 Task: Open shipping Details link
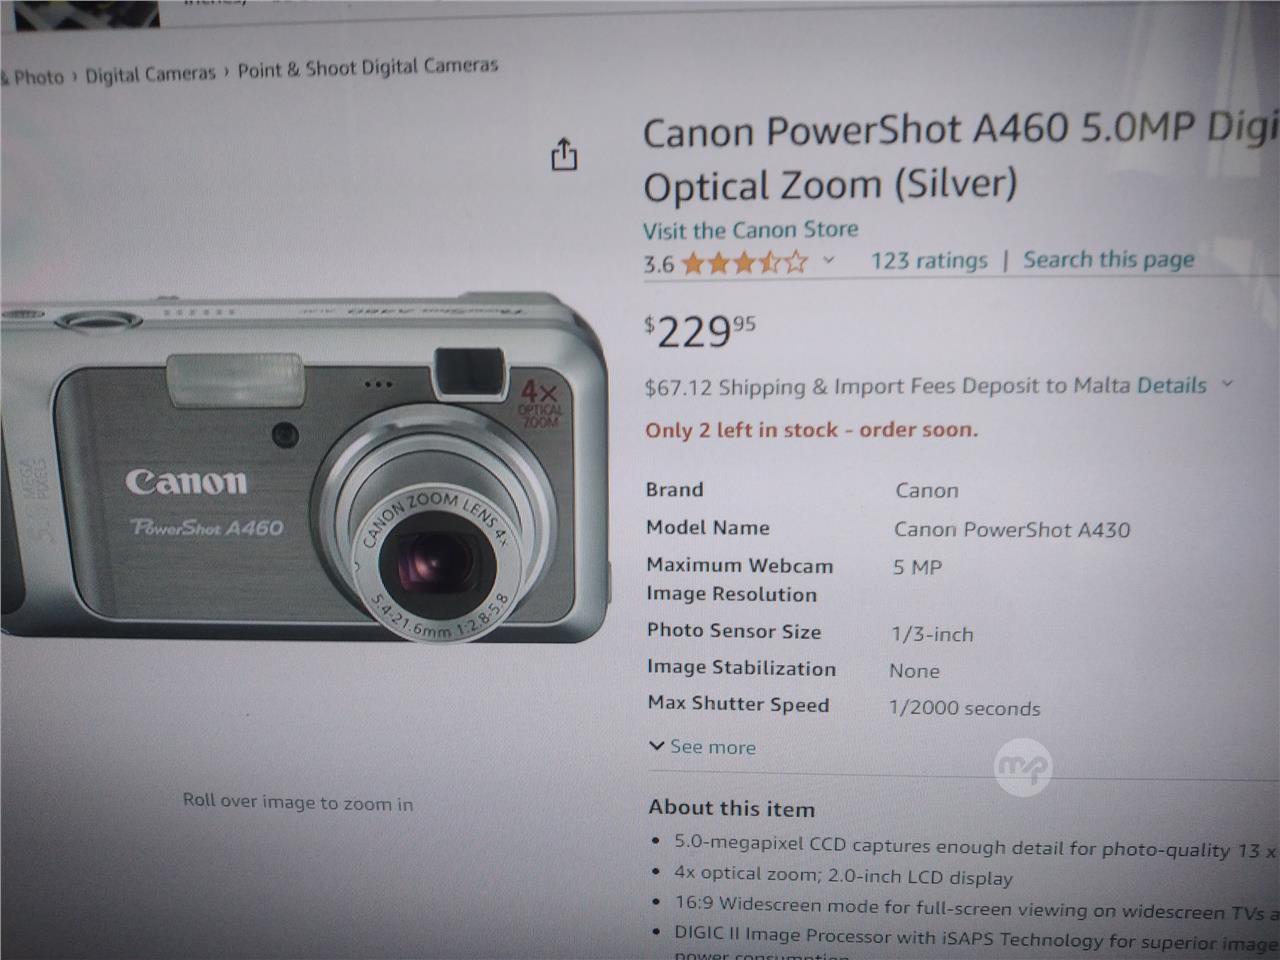tap(1171, 385)
